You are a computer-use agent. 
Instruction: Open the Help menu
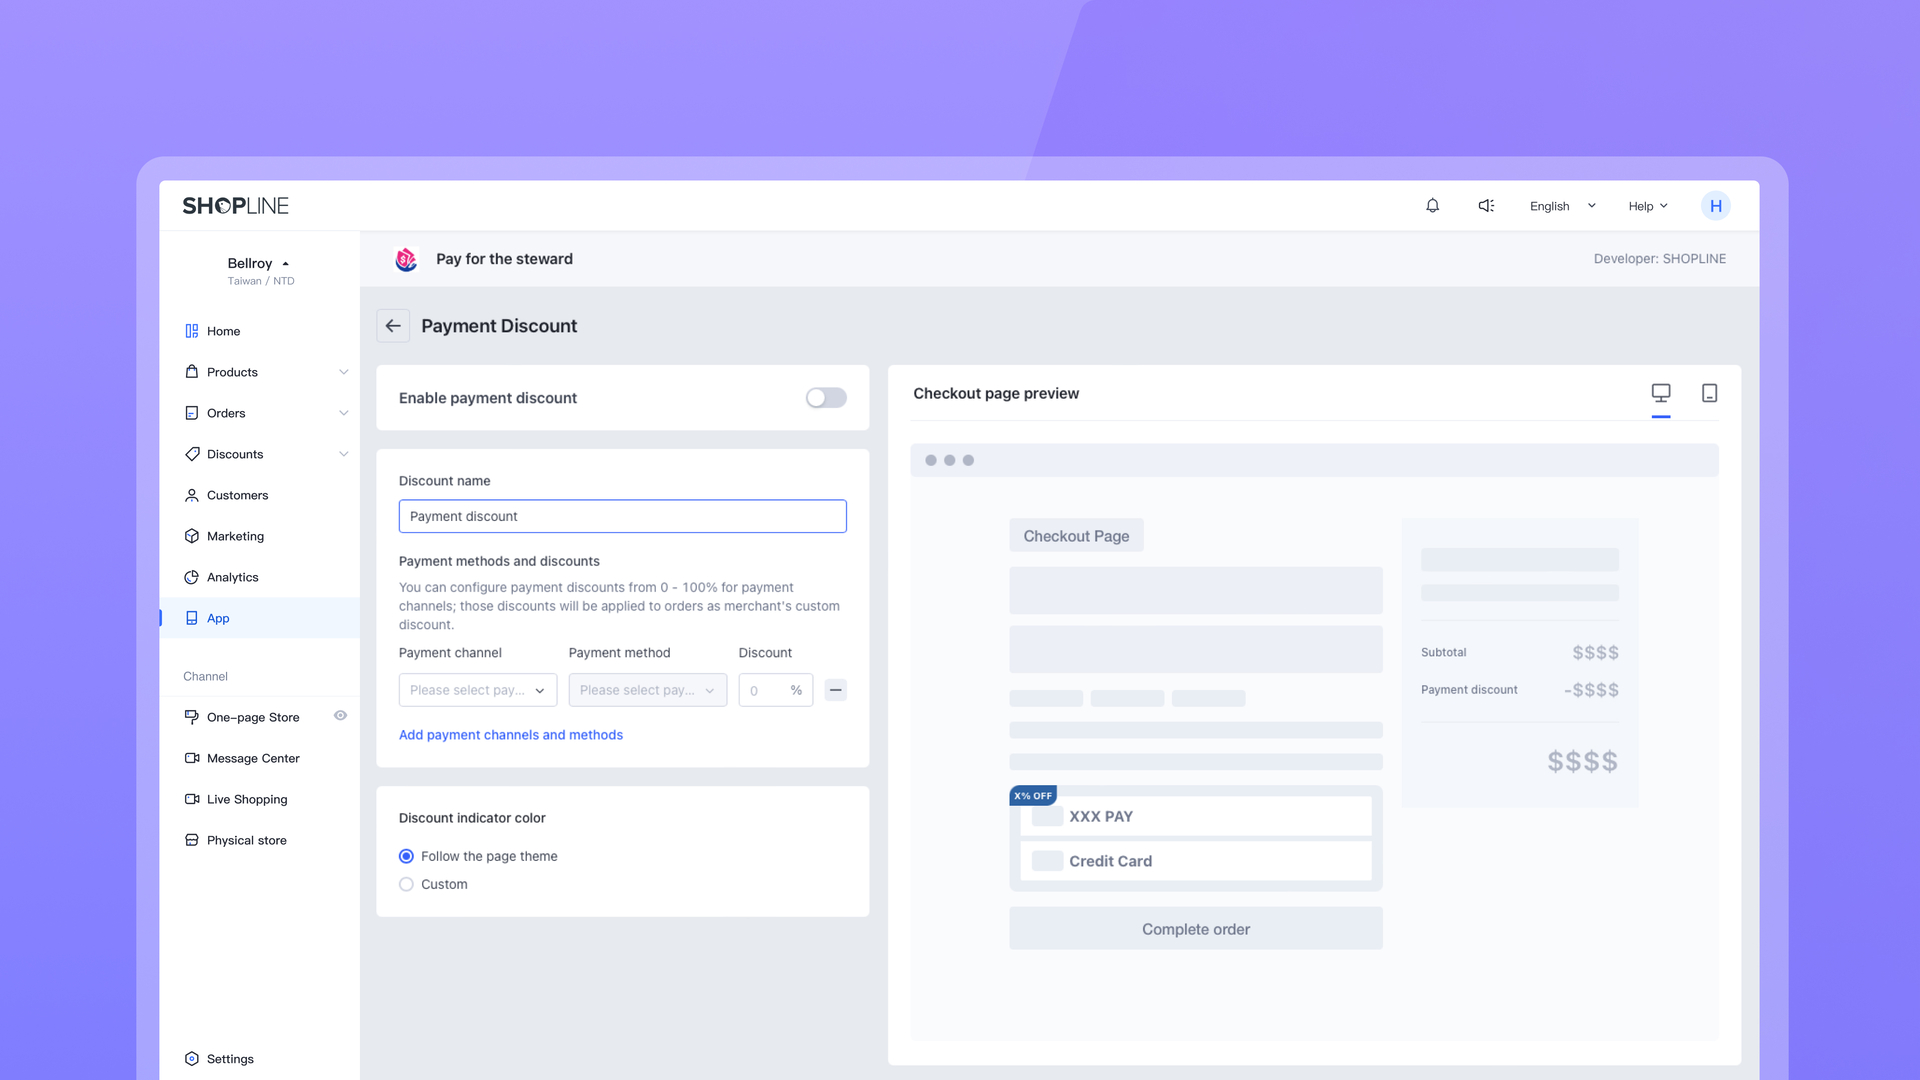tap(1647, 206)
